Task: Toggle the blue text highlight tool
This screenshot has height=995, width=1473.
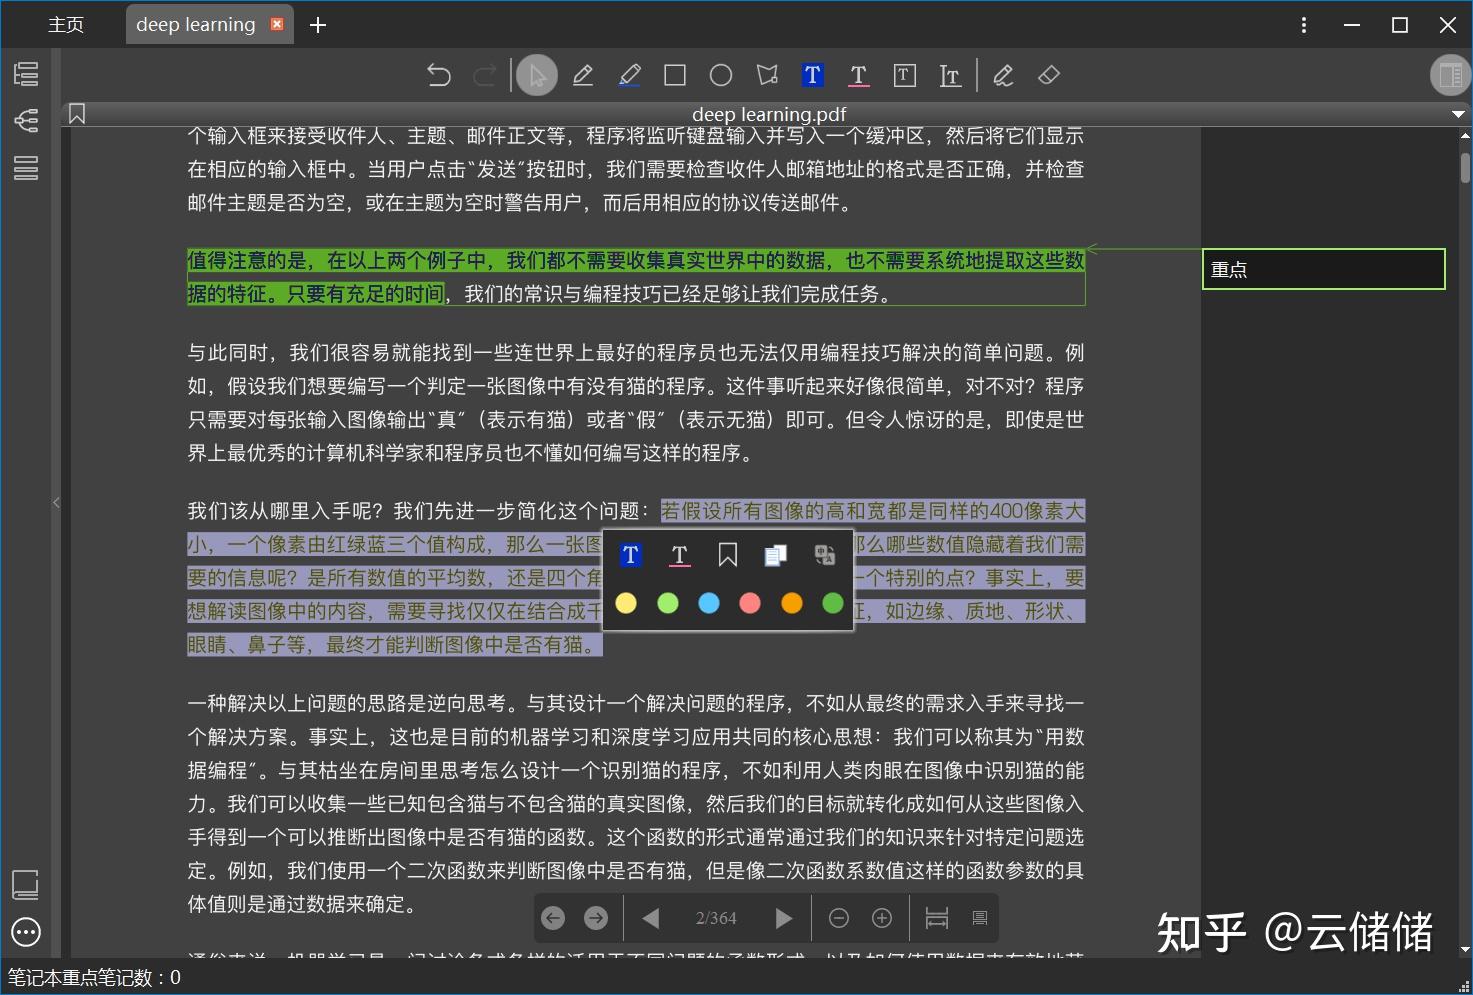Action: coord(812,74)
